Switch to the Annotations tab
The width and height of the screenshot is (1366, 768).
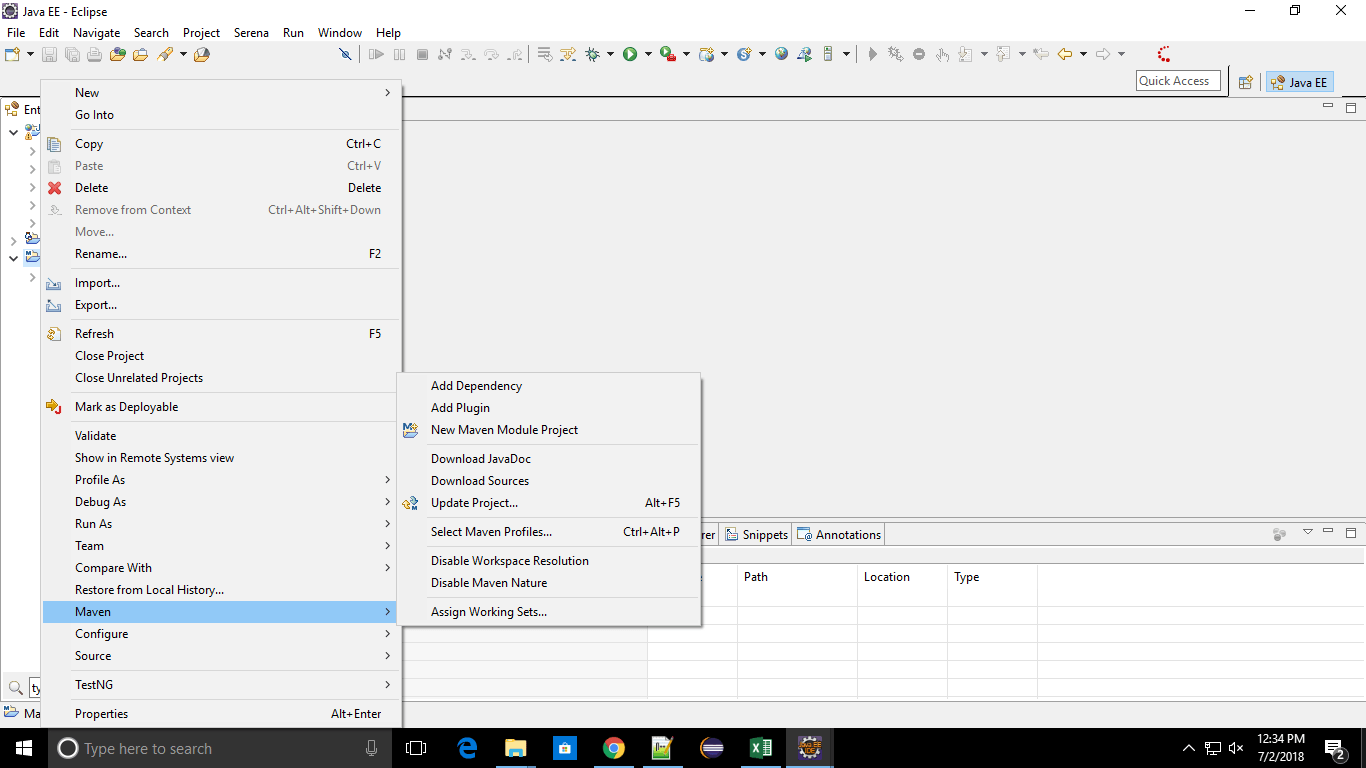839,535
